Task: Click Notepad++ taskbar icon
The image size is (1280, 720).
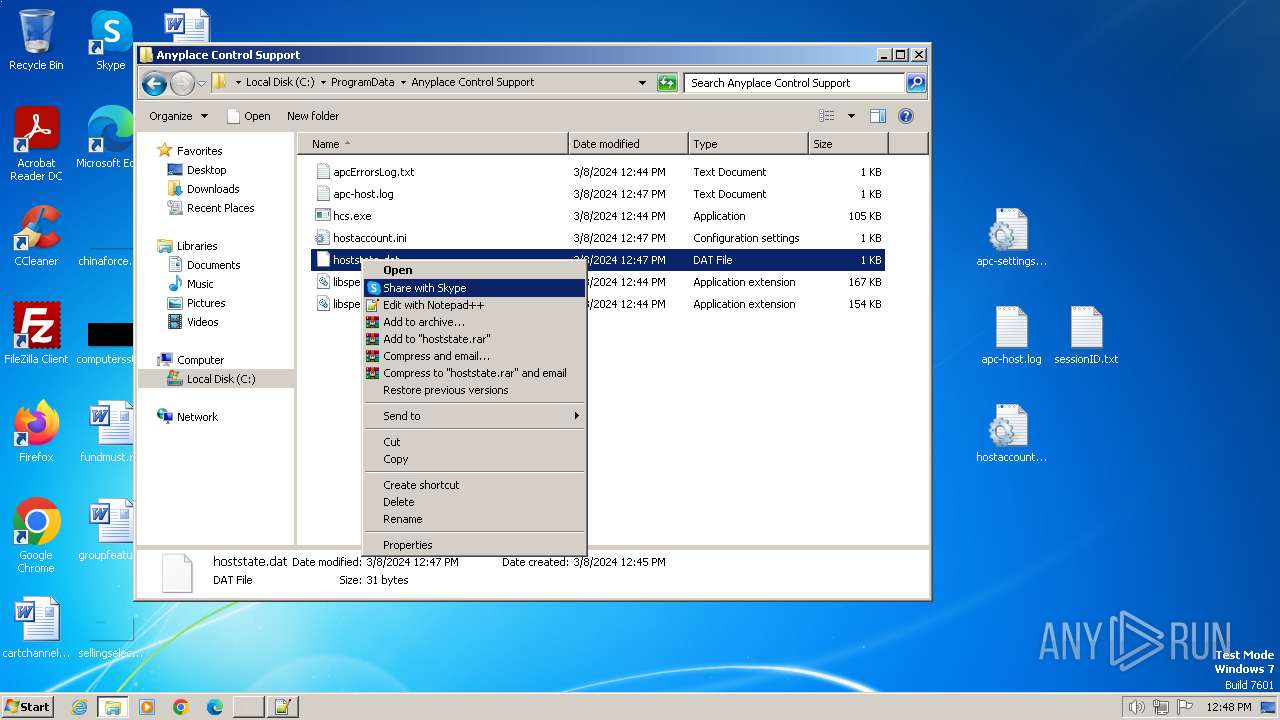Action: [x=282, y=707]
